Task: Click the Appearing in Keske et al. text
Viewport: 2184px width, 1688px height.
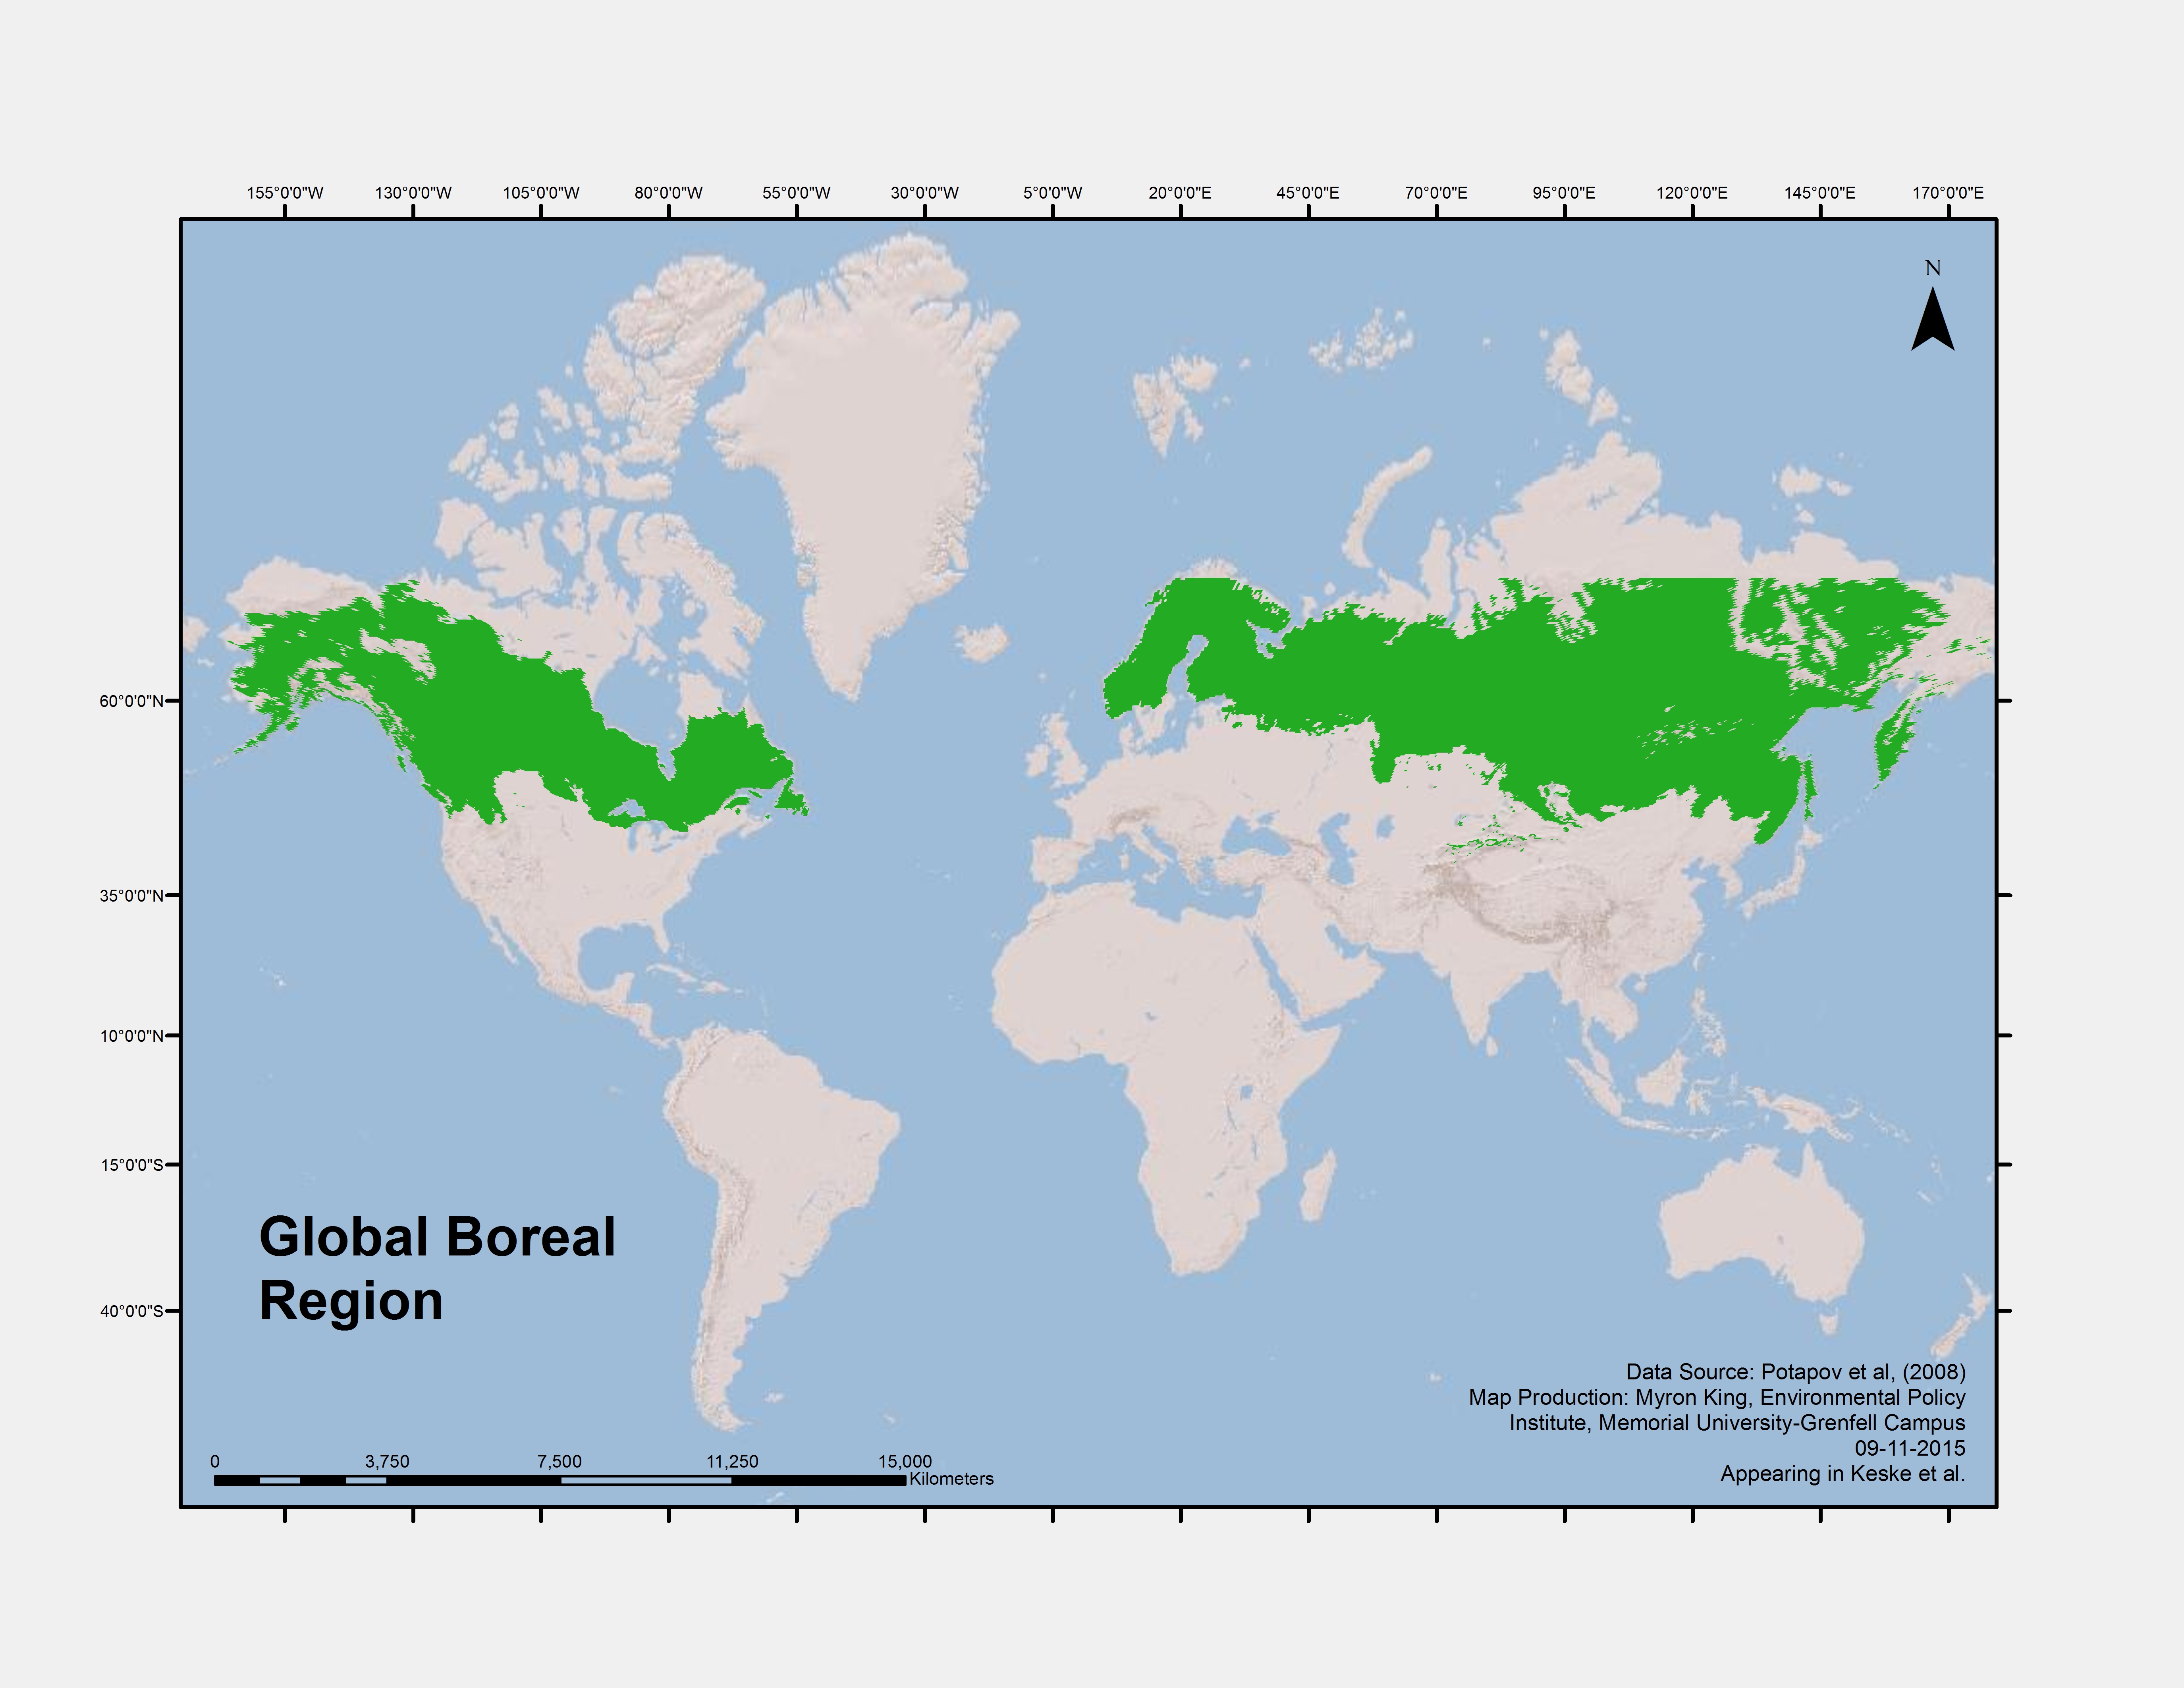Action: point(1842,1474)
